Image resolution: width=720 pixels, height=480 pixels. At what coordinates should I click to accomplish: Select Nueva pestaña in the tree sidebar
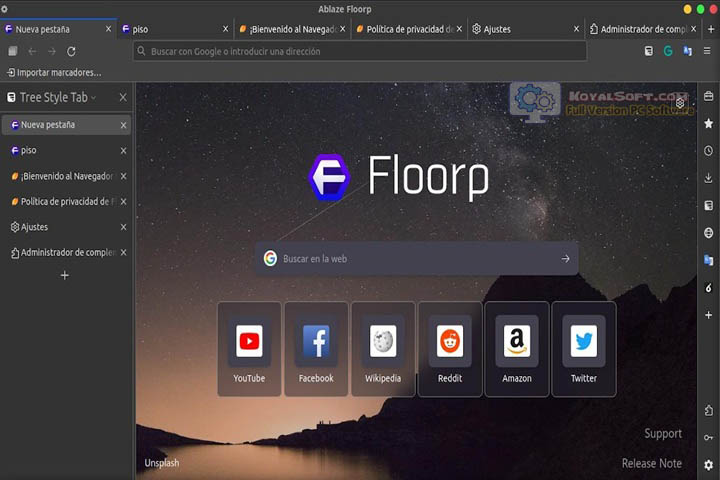point(66,125)
